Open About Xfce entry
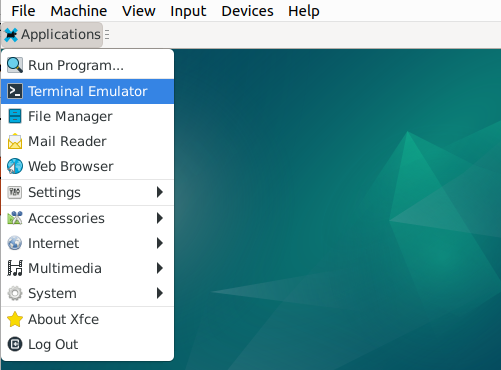The width and height of the screenshot is (501, 370). (88, 319)
